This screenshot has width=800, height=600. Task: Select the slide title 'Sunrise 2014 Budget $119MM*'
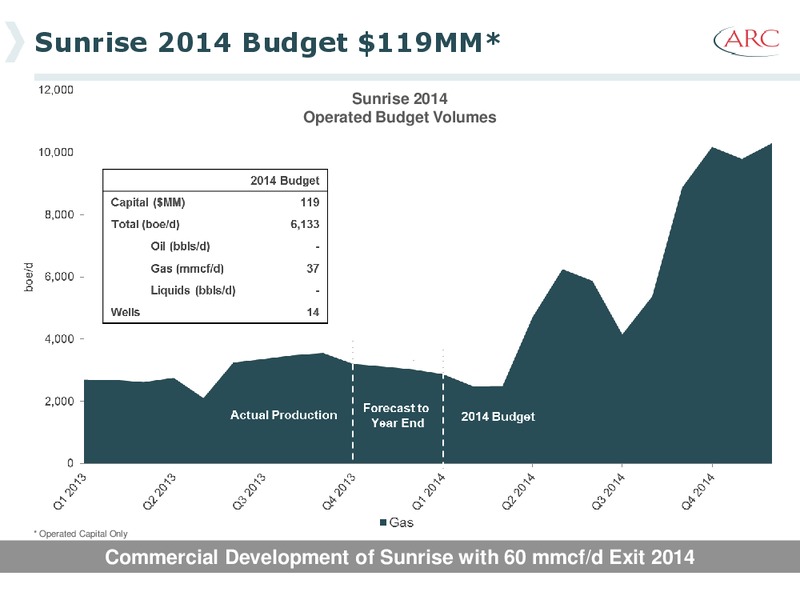(x=267, y=42)
